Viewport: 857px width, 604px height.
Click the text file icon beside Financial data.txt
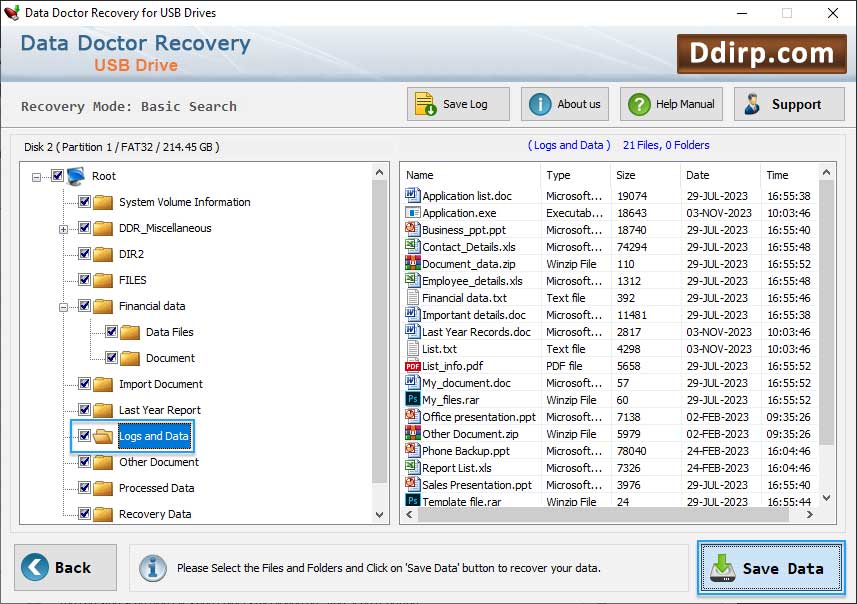[413, 297]
